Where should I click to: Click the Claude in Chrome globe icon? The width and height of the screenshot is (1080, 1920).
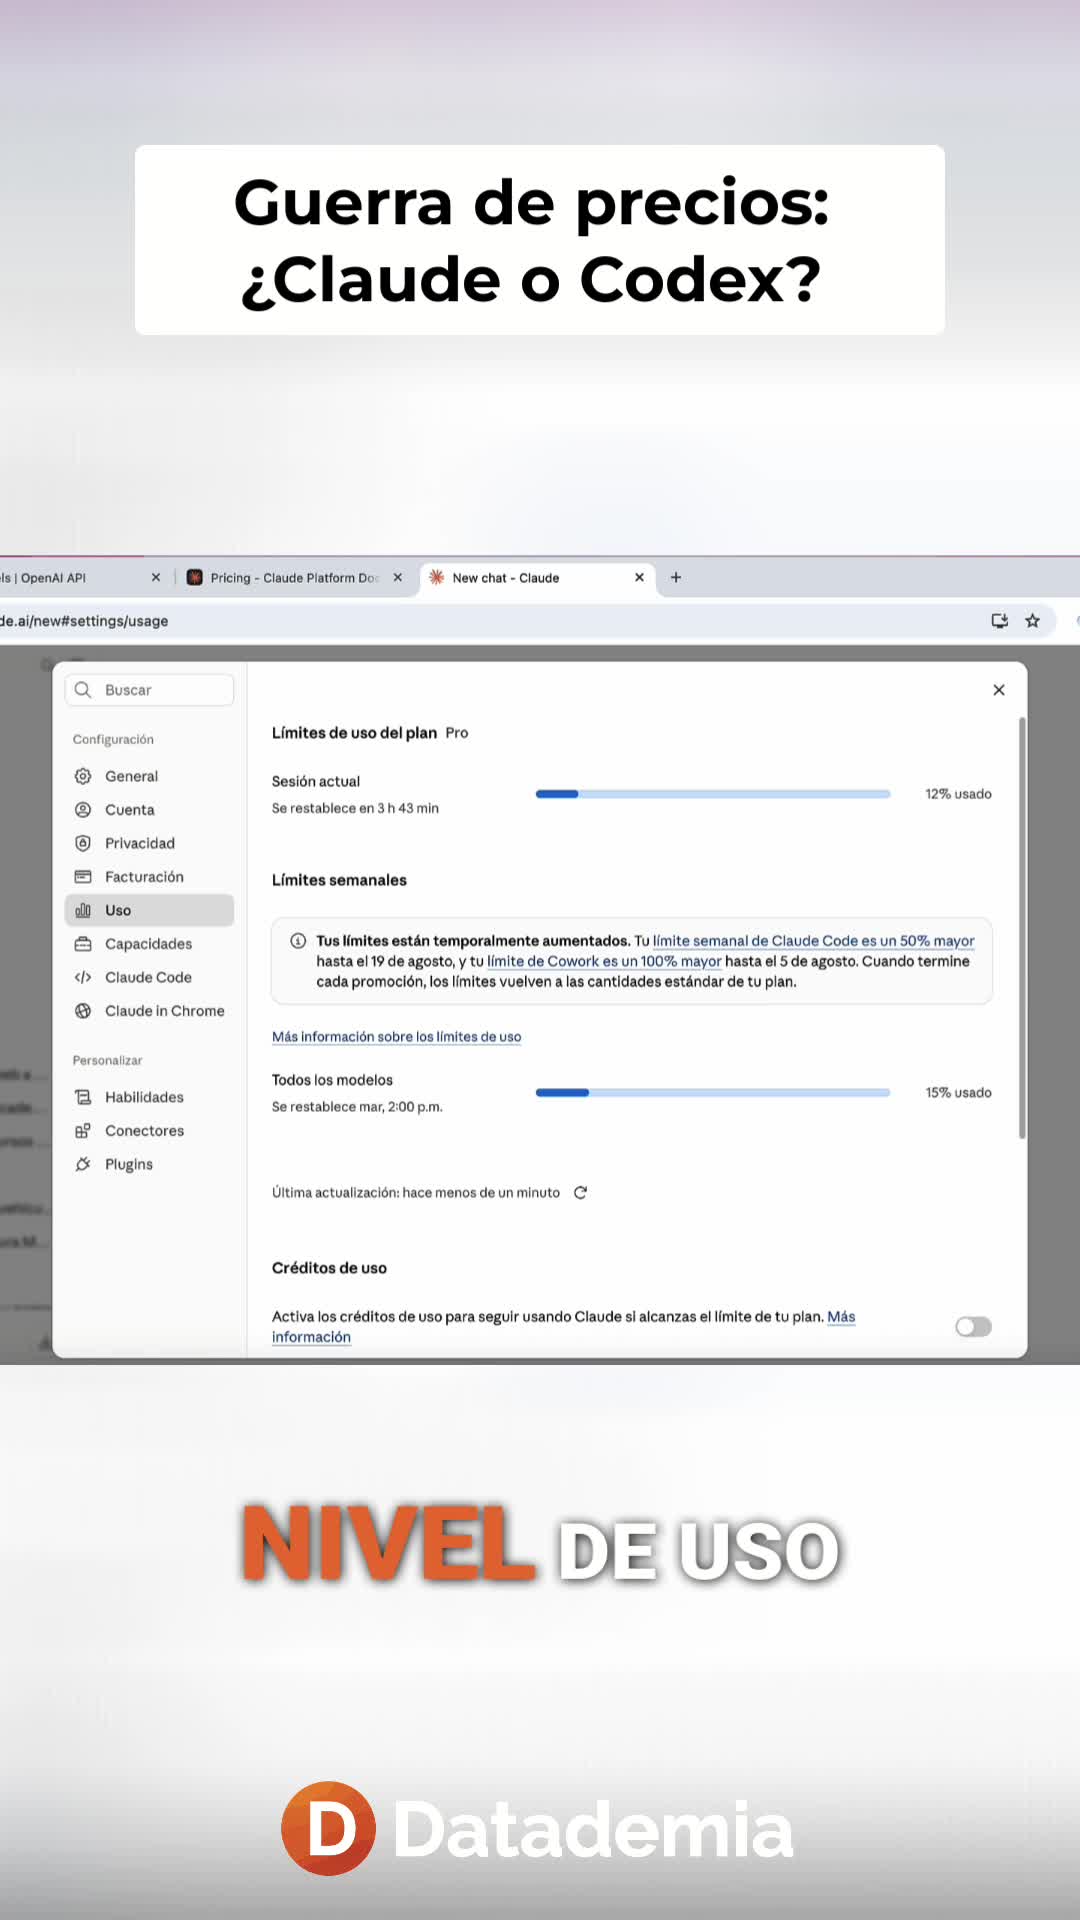(83, 1011)
